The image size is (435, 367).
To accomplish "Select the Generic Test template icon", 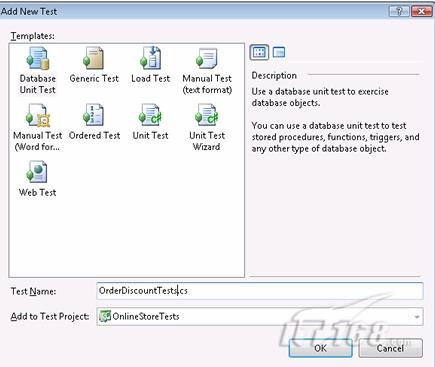I will 94,59.
